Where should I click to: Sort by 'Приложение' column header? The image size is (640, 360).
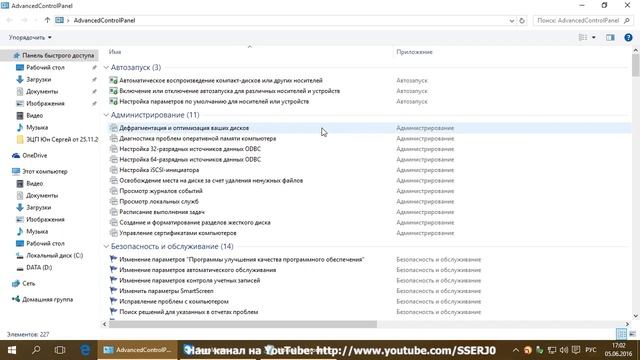[414, 52]
